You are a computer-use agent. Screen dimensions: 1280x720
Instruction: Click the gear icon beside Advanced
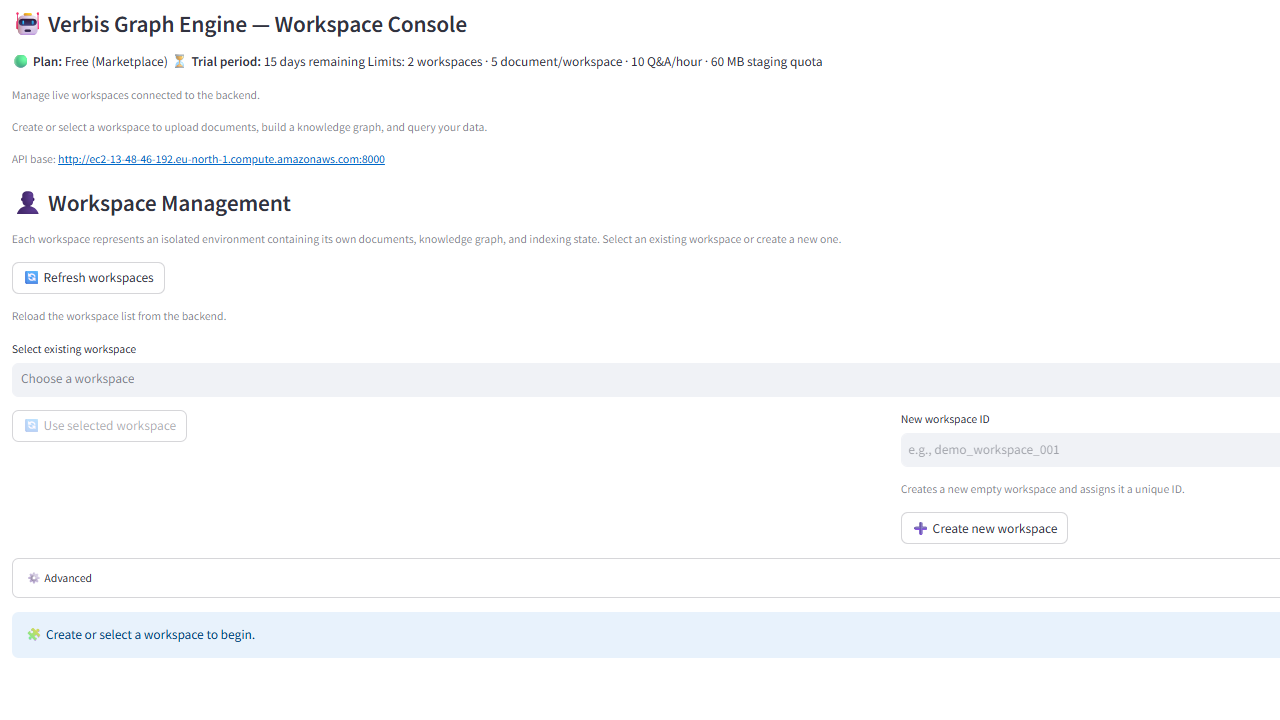(x=34, y=578)
